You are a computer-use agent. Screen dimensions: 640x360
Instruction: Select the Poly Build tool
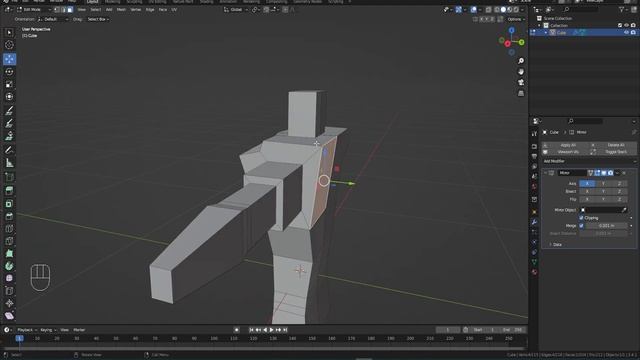coord(9,253)
